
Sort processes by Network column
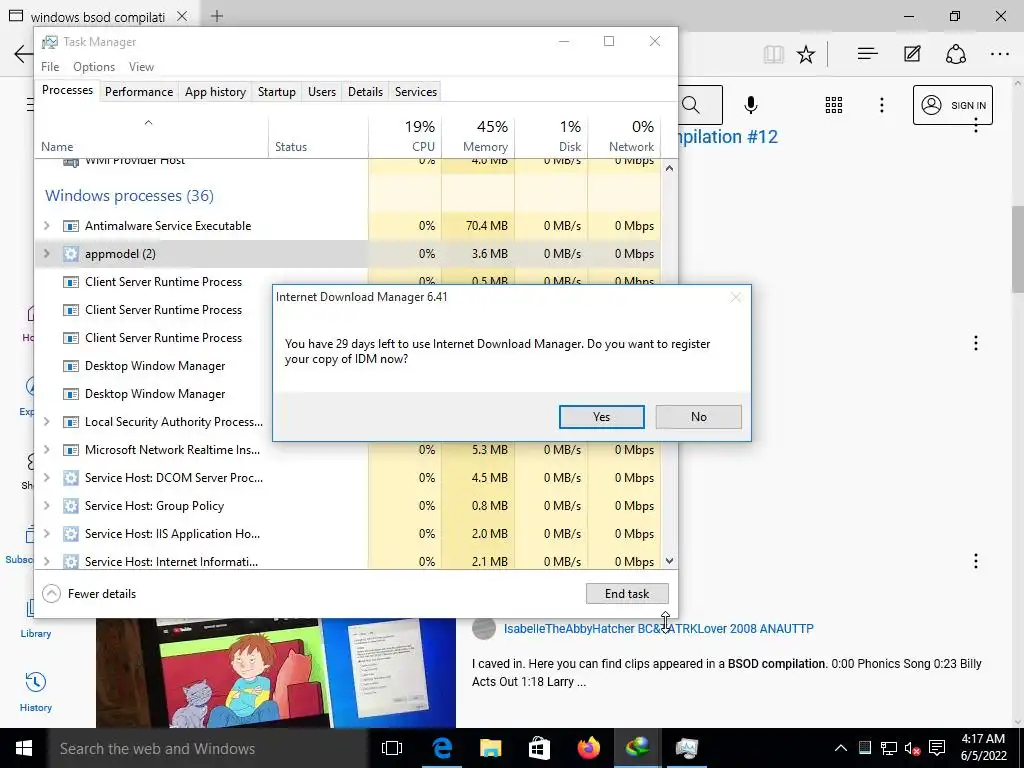point(624,136)
